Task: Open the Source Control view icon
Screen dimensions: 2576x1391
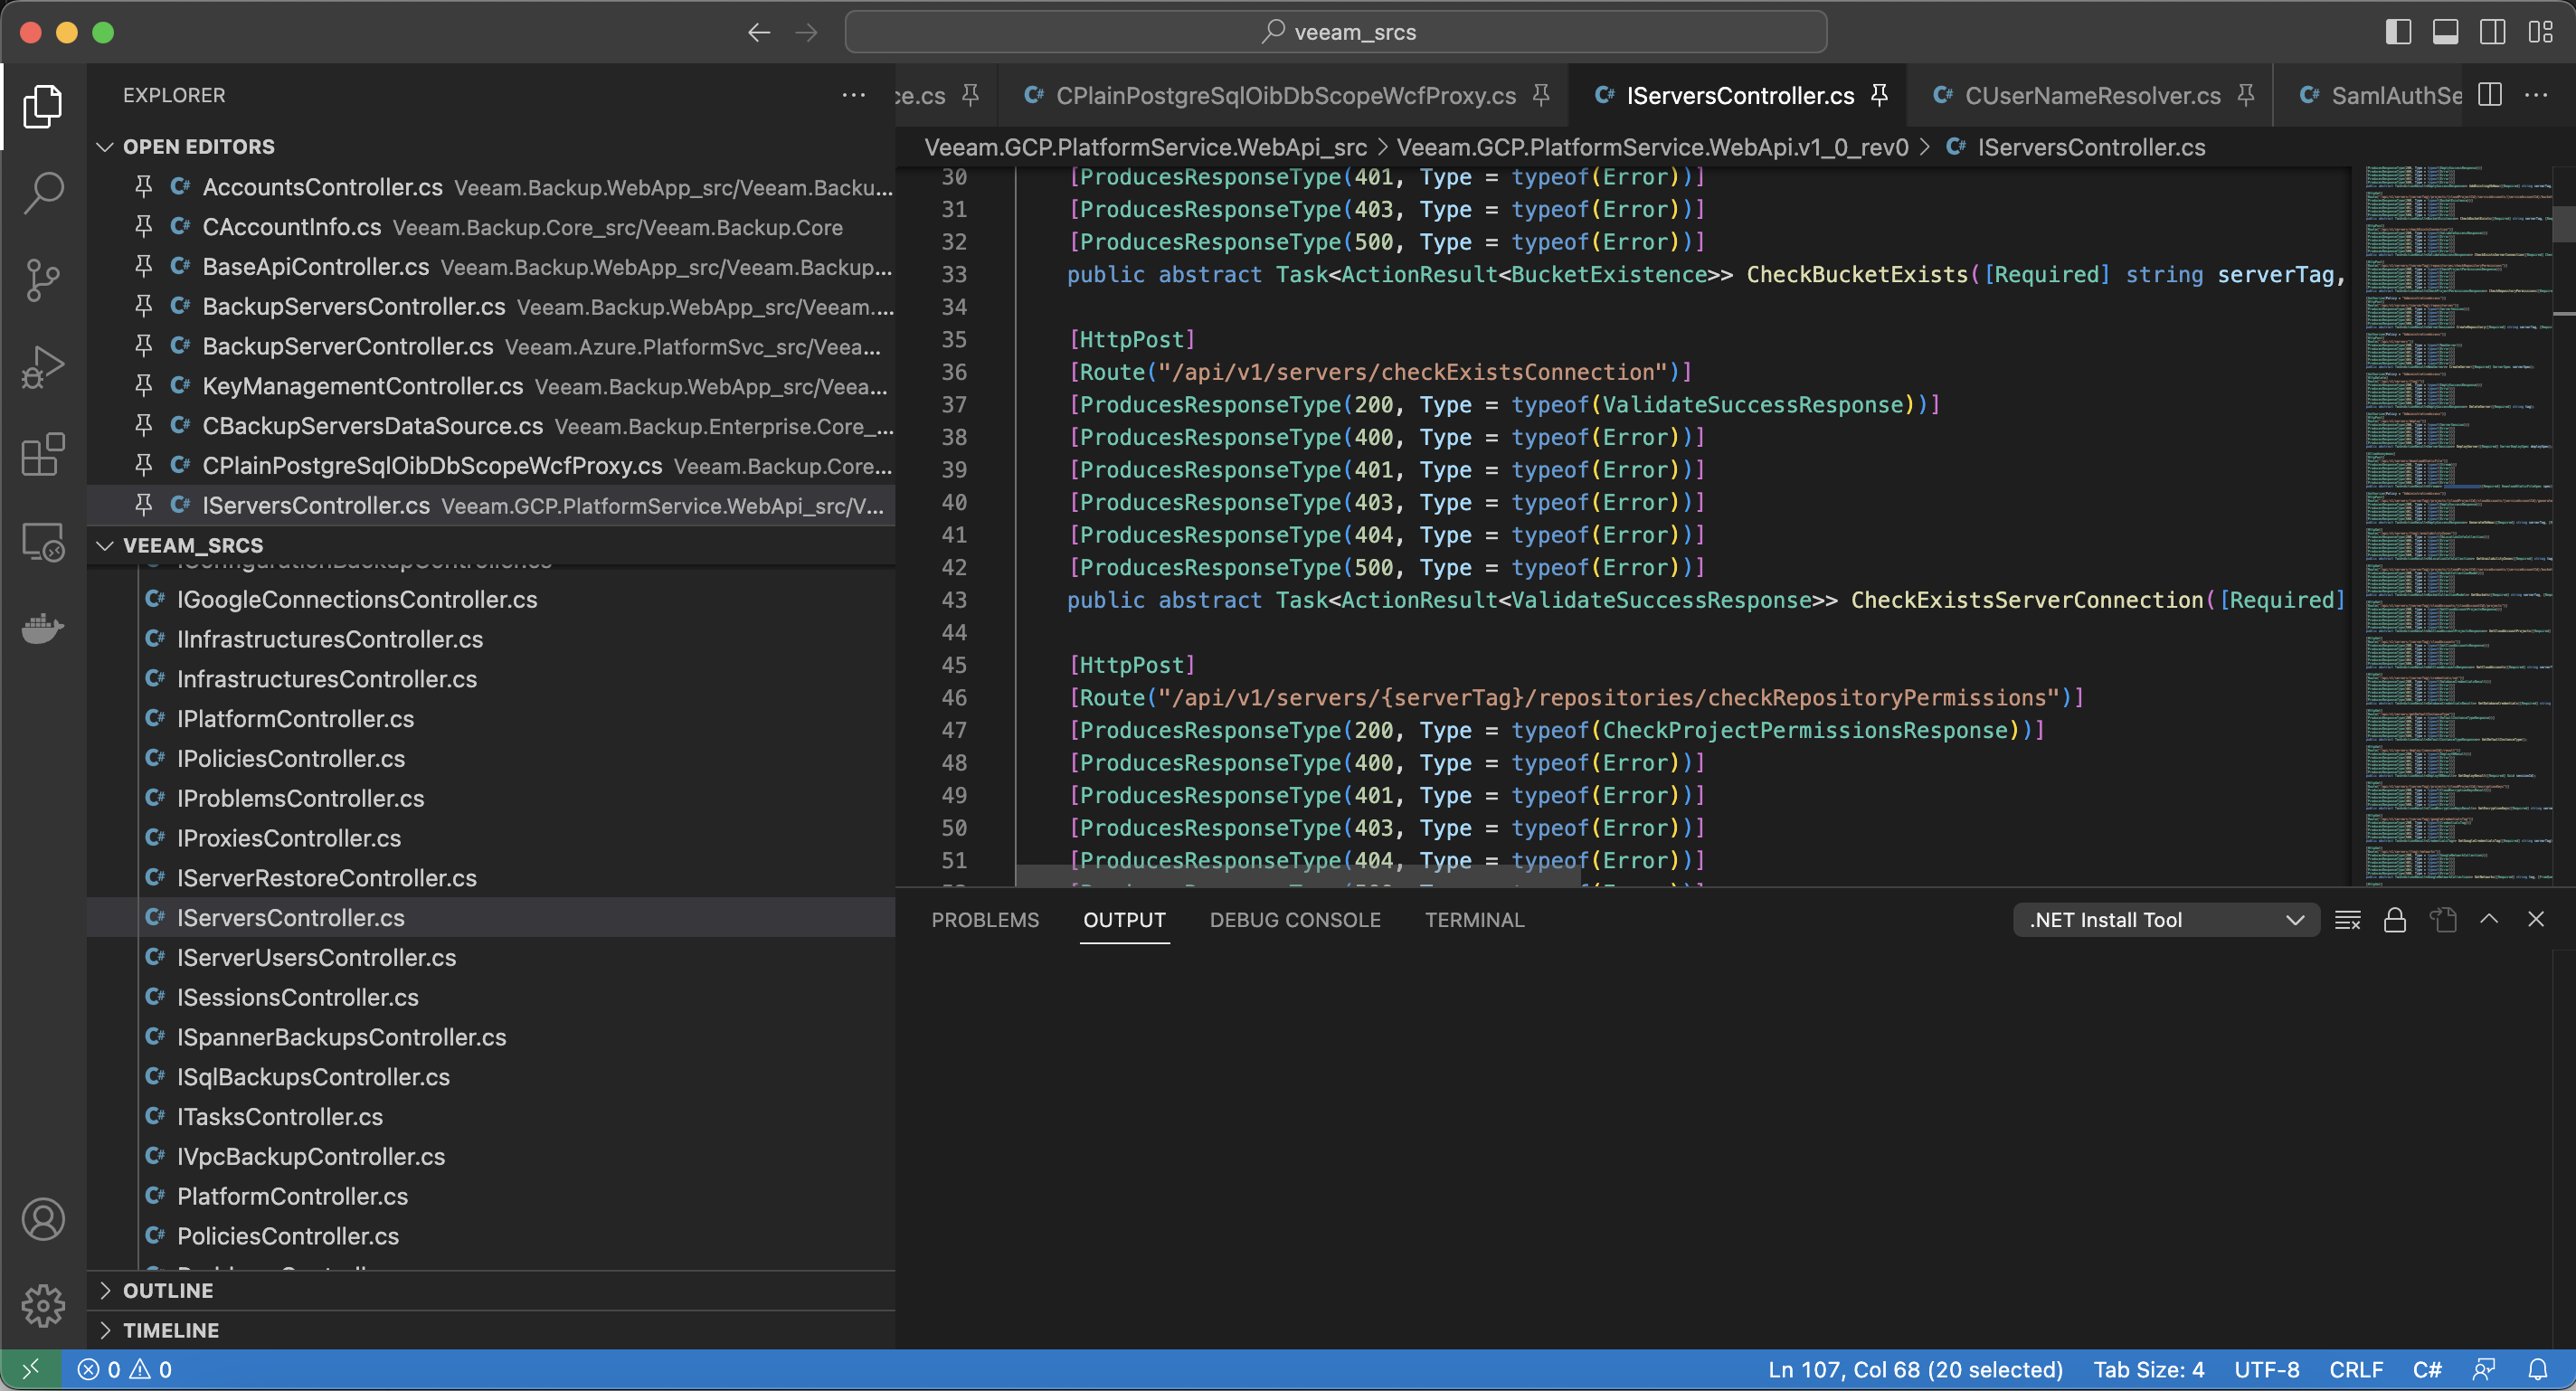Action: [43, 280]
